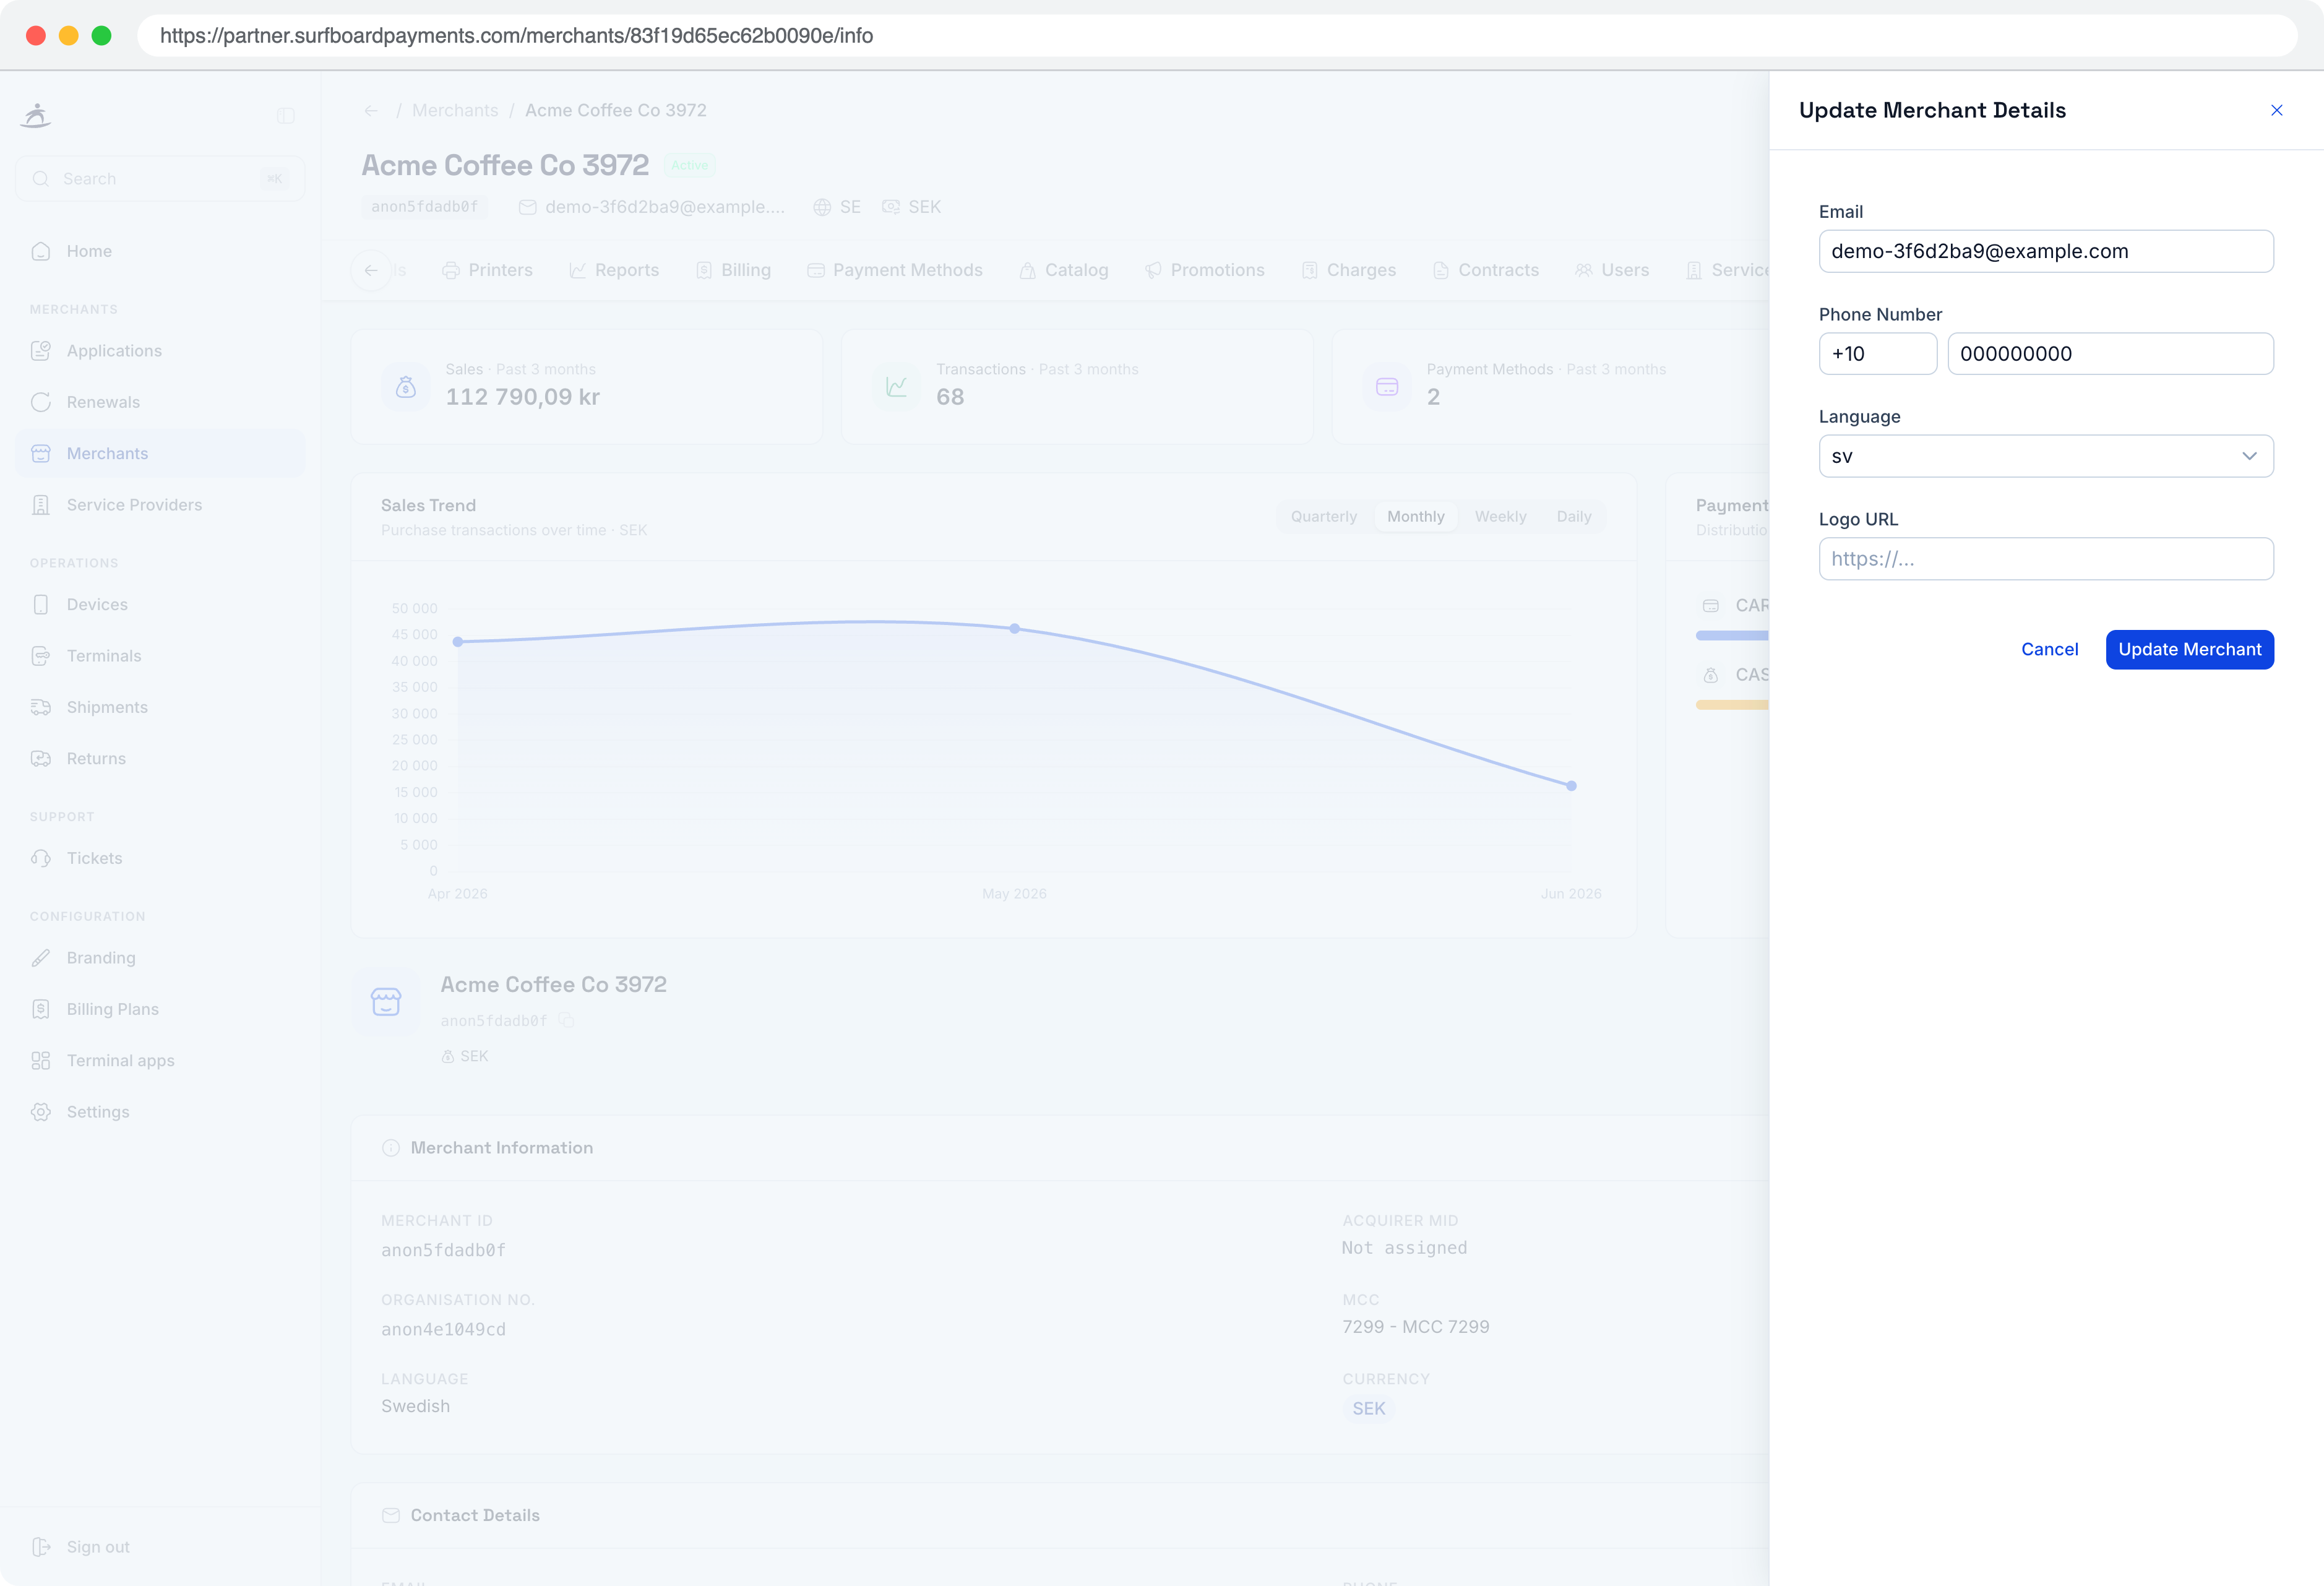The height and width of the screenshot is (1586, 2324).
Task: Select Merchants in the sidebar
Action: tap(160, 453)
